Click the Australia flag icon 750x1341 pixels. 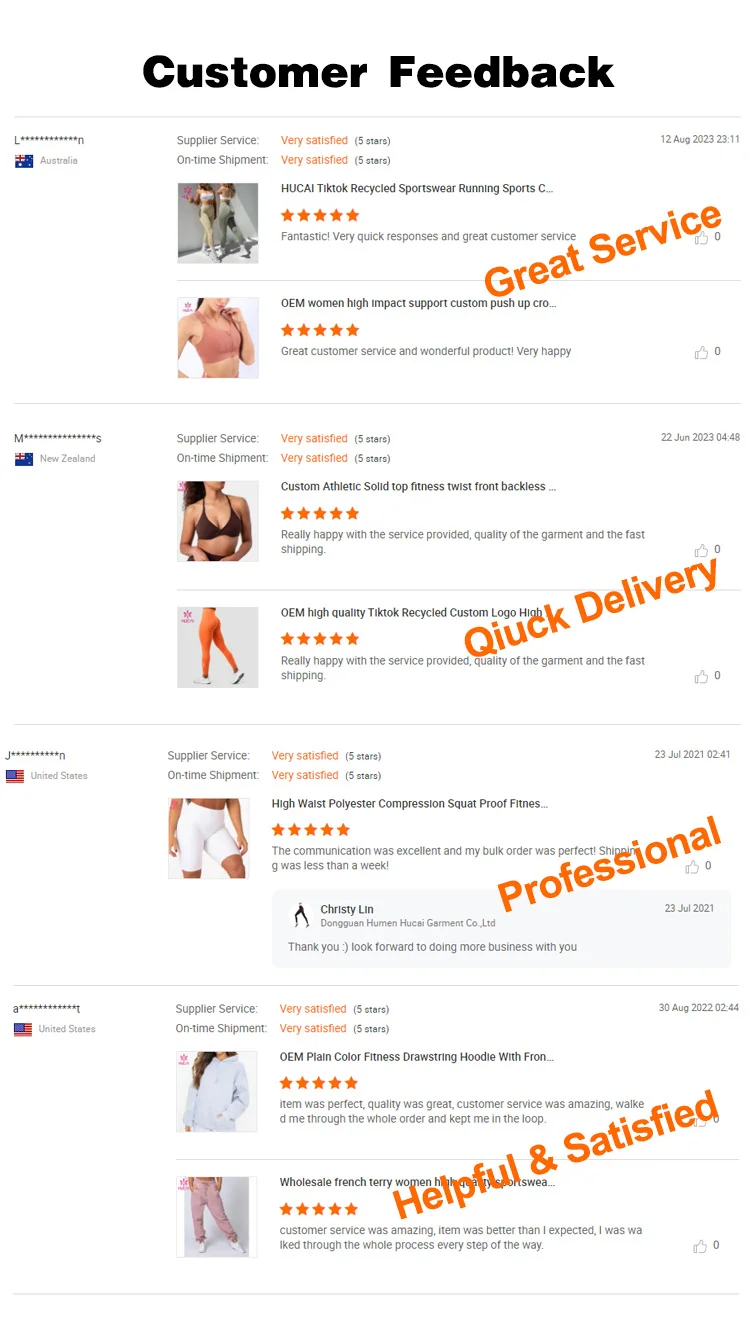[24, 161]
